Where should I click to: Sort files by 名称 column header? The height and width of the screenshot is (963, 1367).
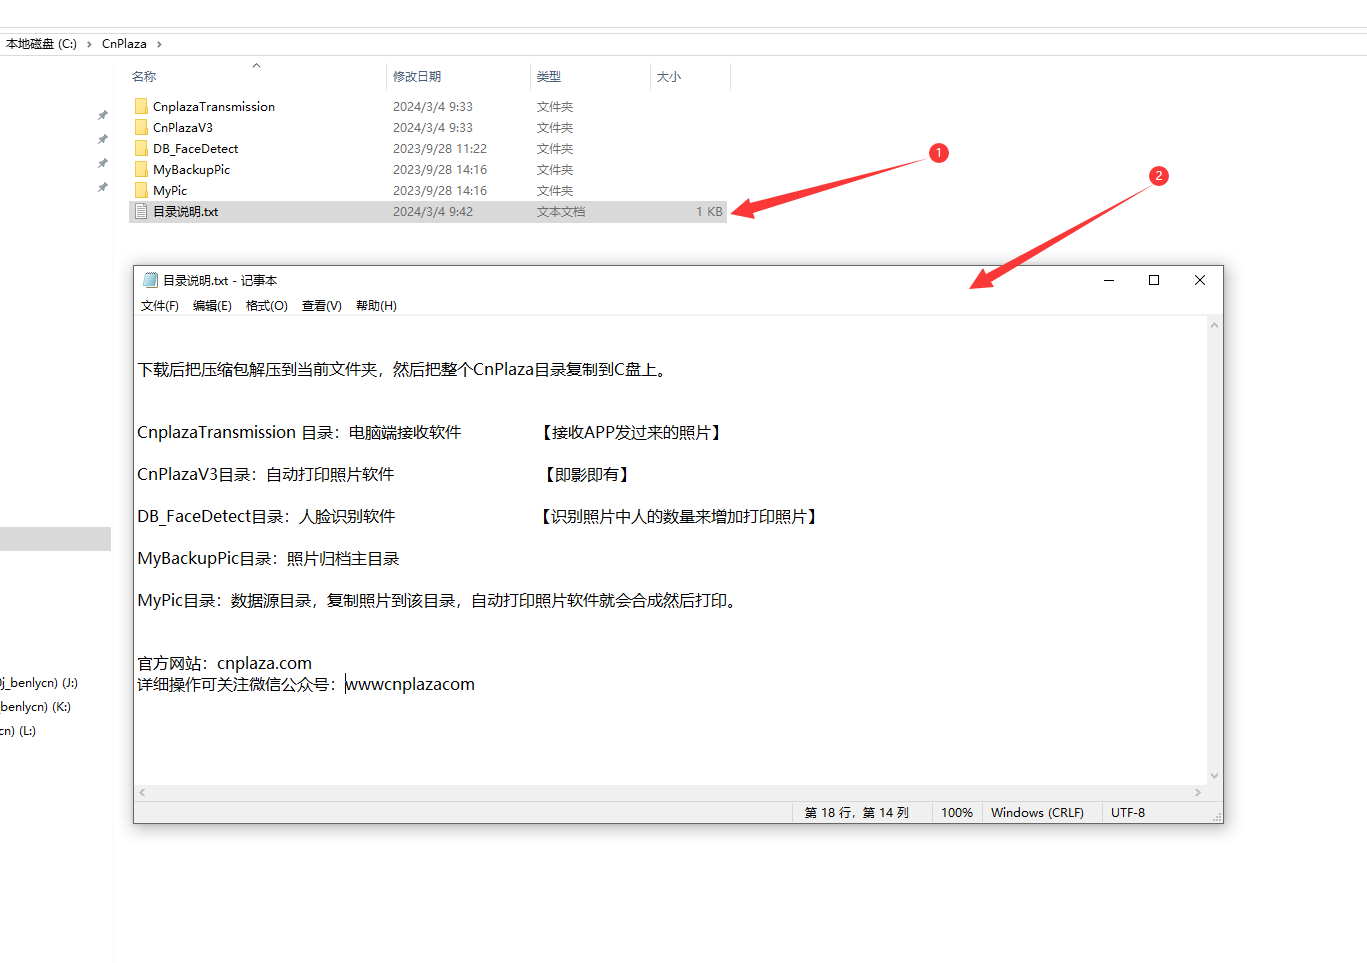point(144,77)
